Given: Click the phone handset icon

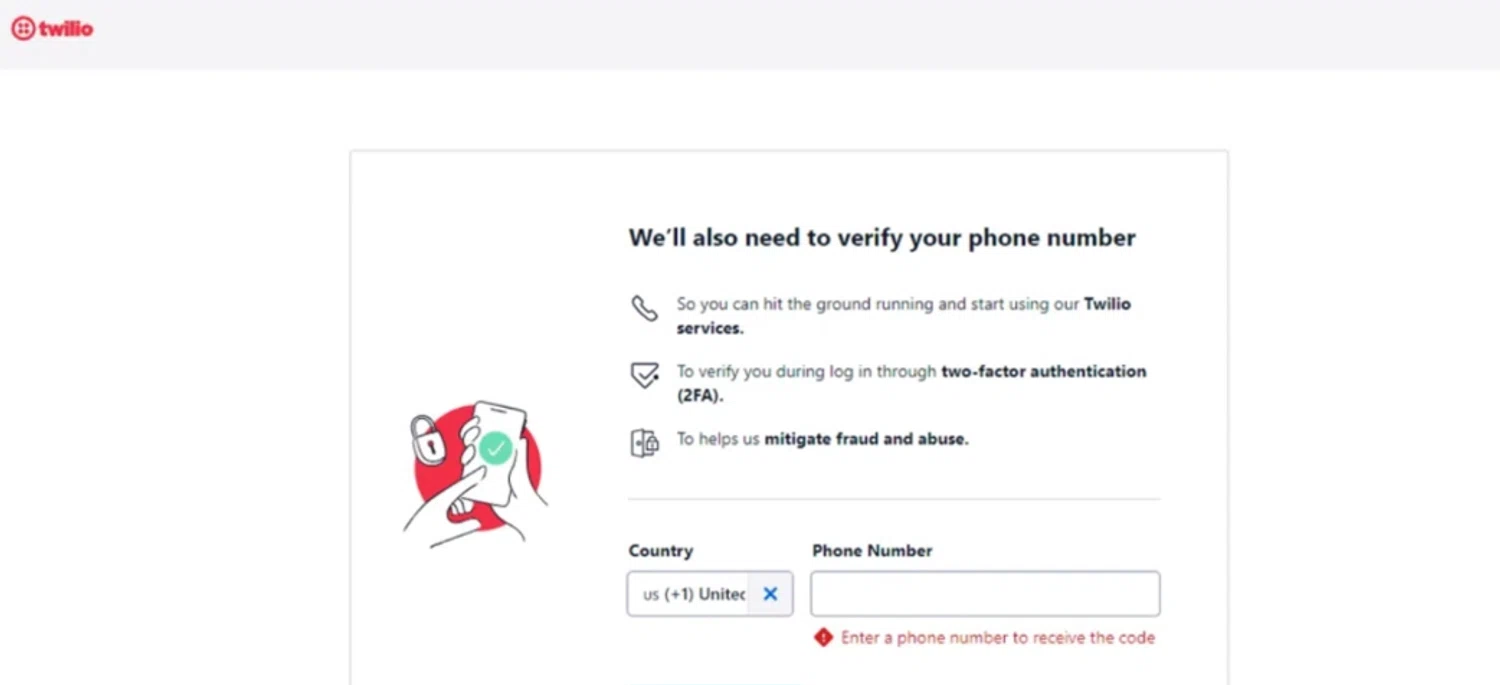Looking at the screenshot, I should coord(644,308).
